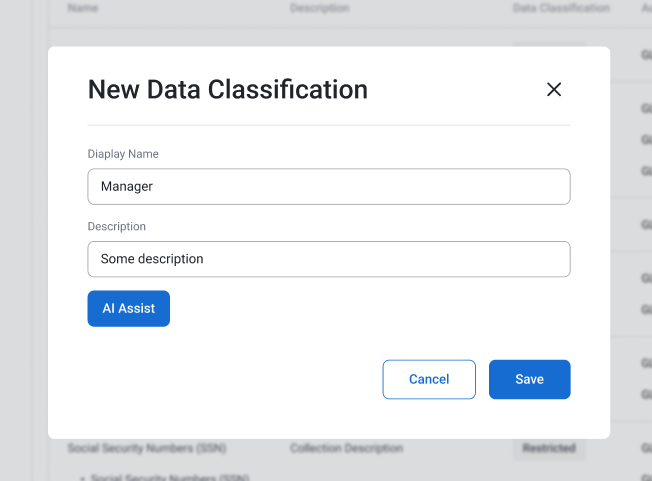Cancel the new data classification
This screenshot has height=481, width=652.
click(x=429, y=379)
